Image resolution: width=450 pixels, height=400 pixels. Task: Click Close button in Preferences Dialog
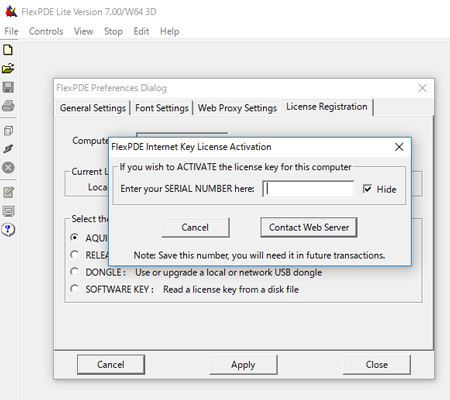click(x=377, y=365)
